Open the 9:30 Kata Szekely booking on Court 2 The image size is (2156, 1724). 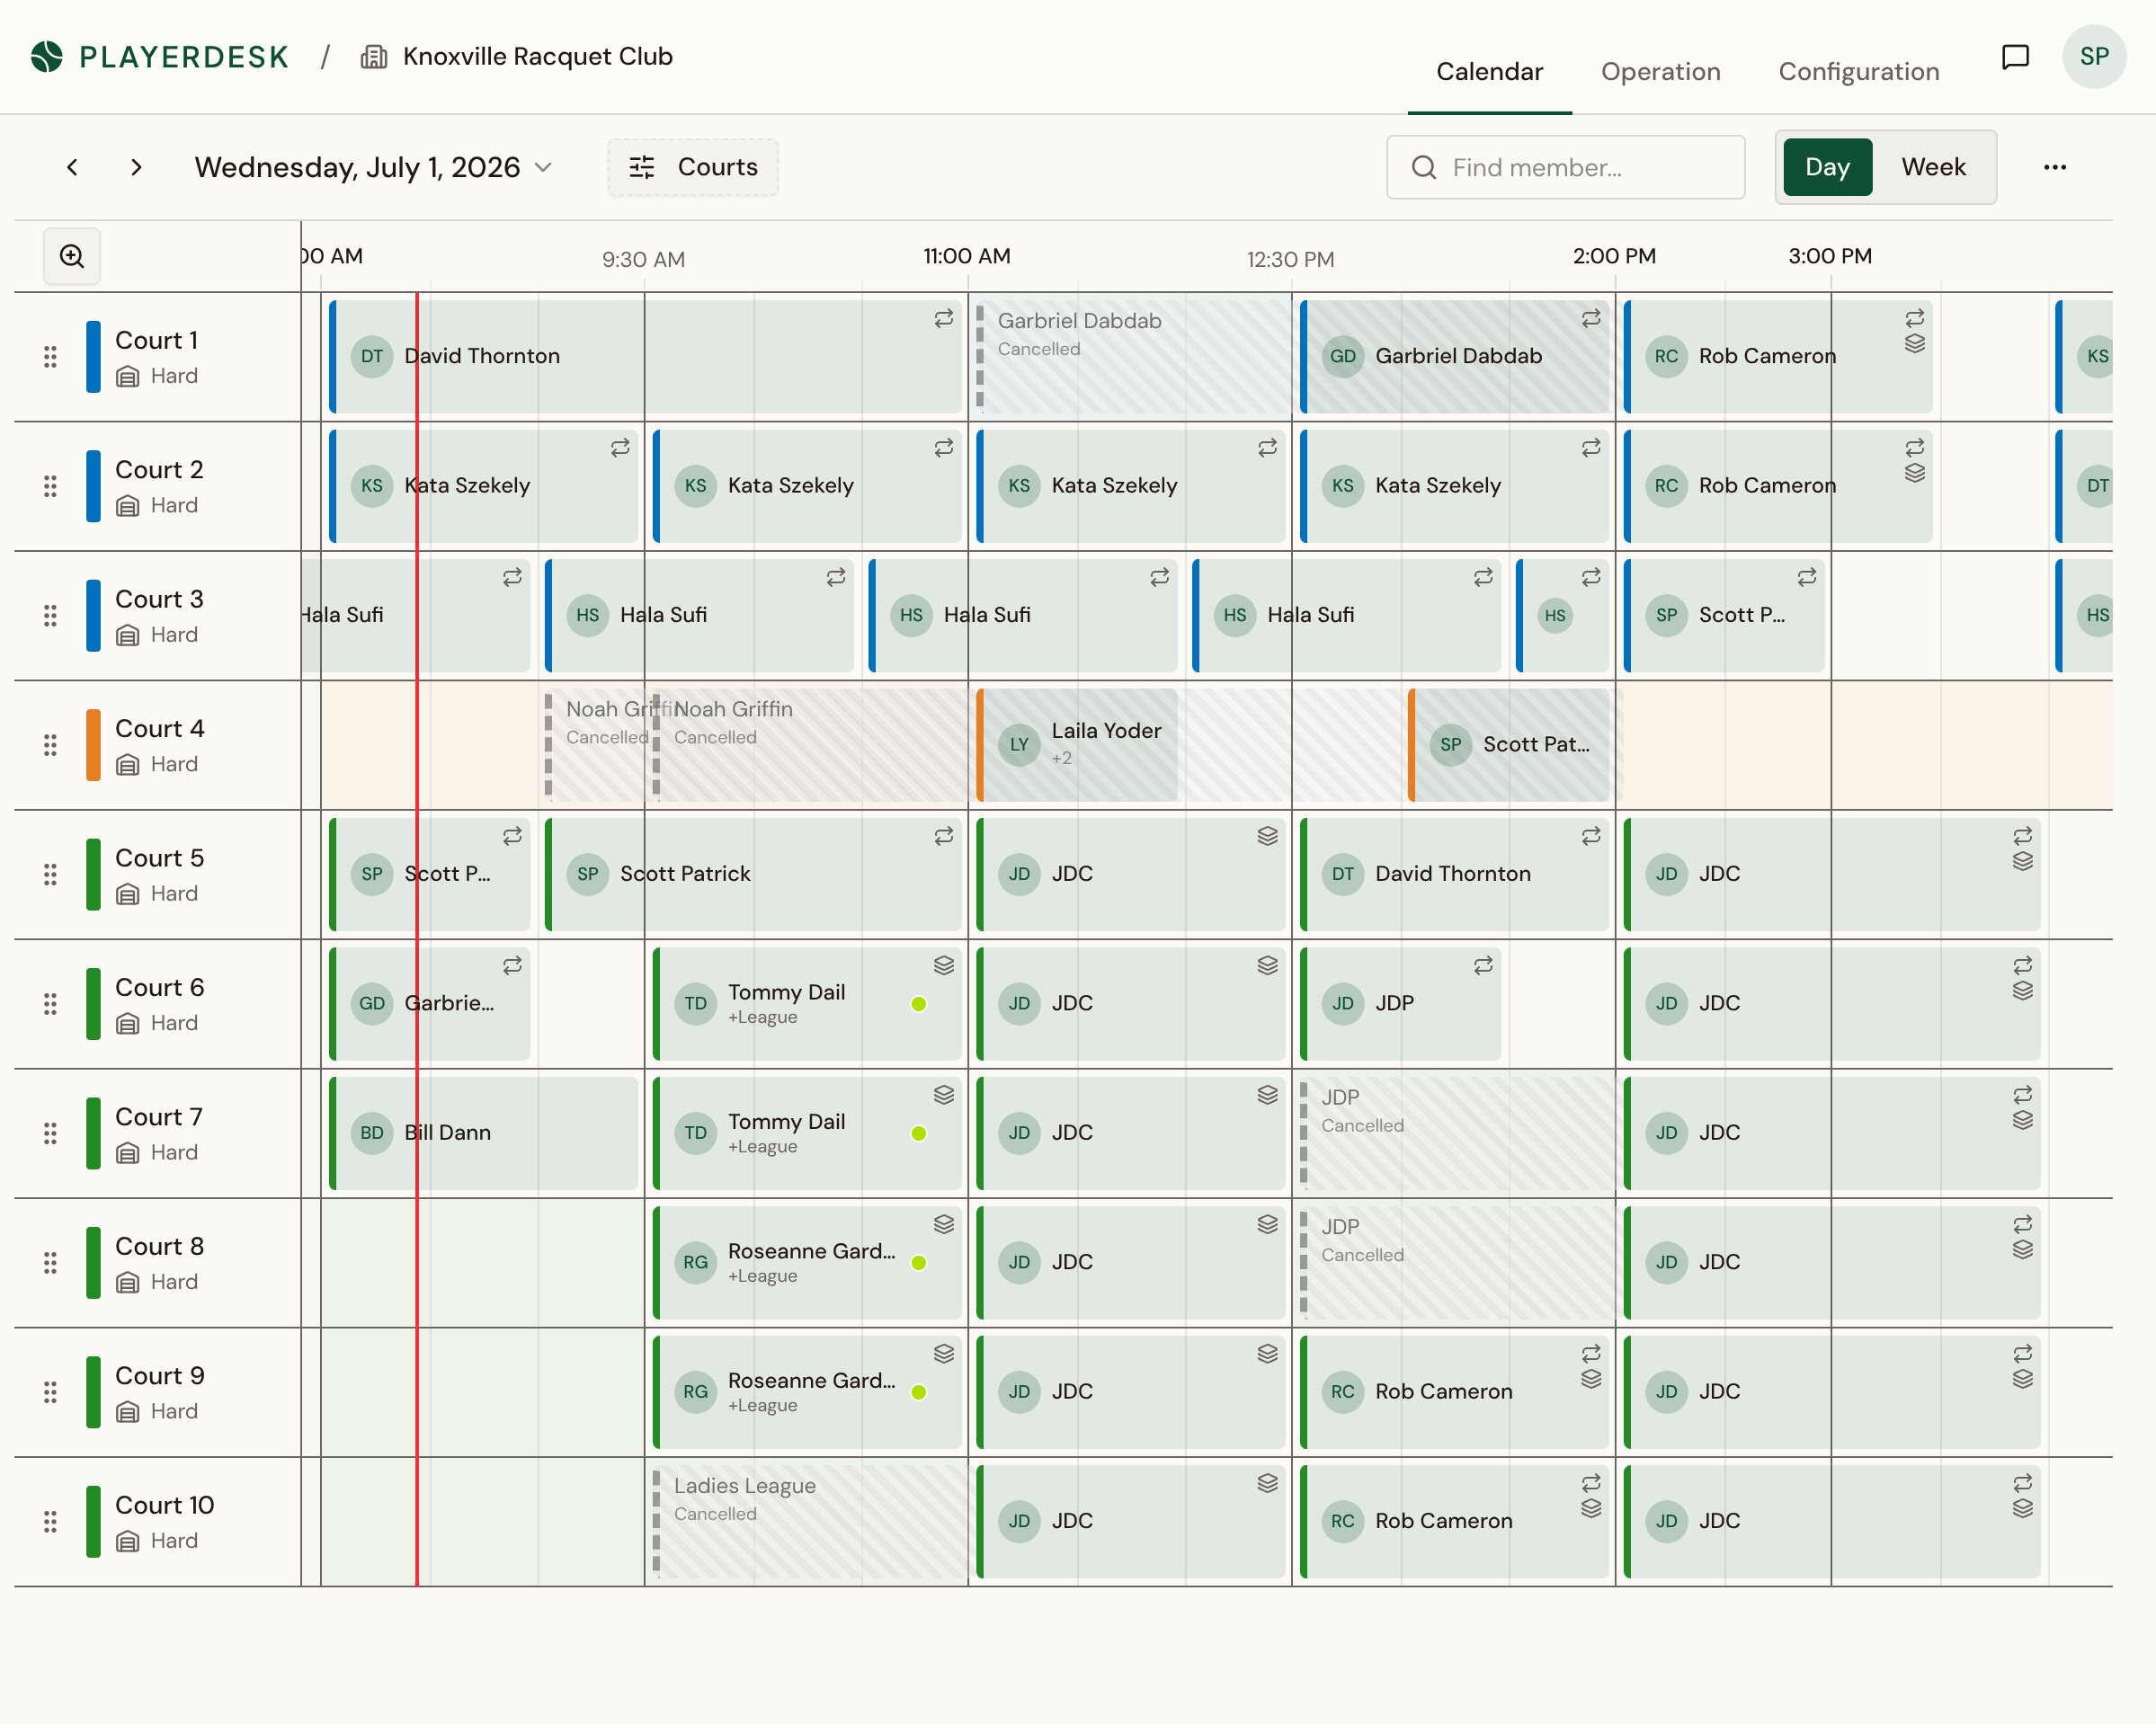[807, 486]
